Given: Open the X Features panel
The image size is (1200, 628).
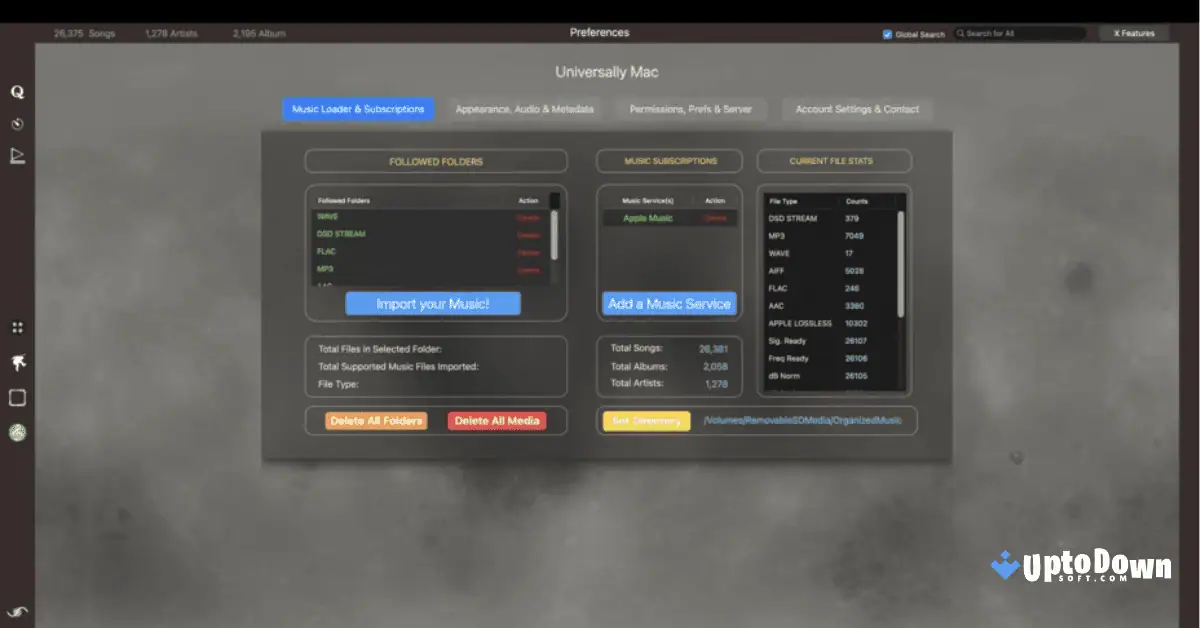Looking at the screenshot, I should 1134,32.
